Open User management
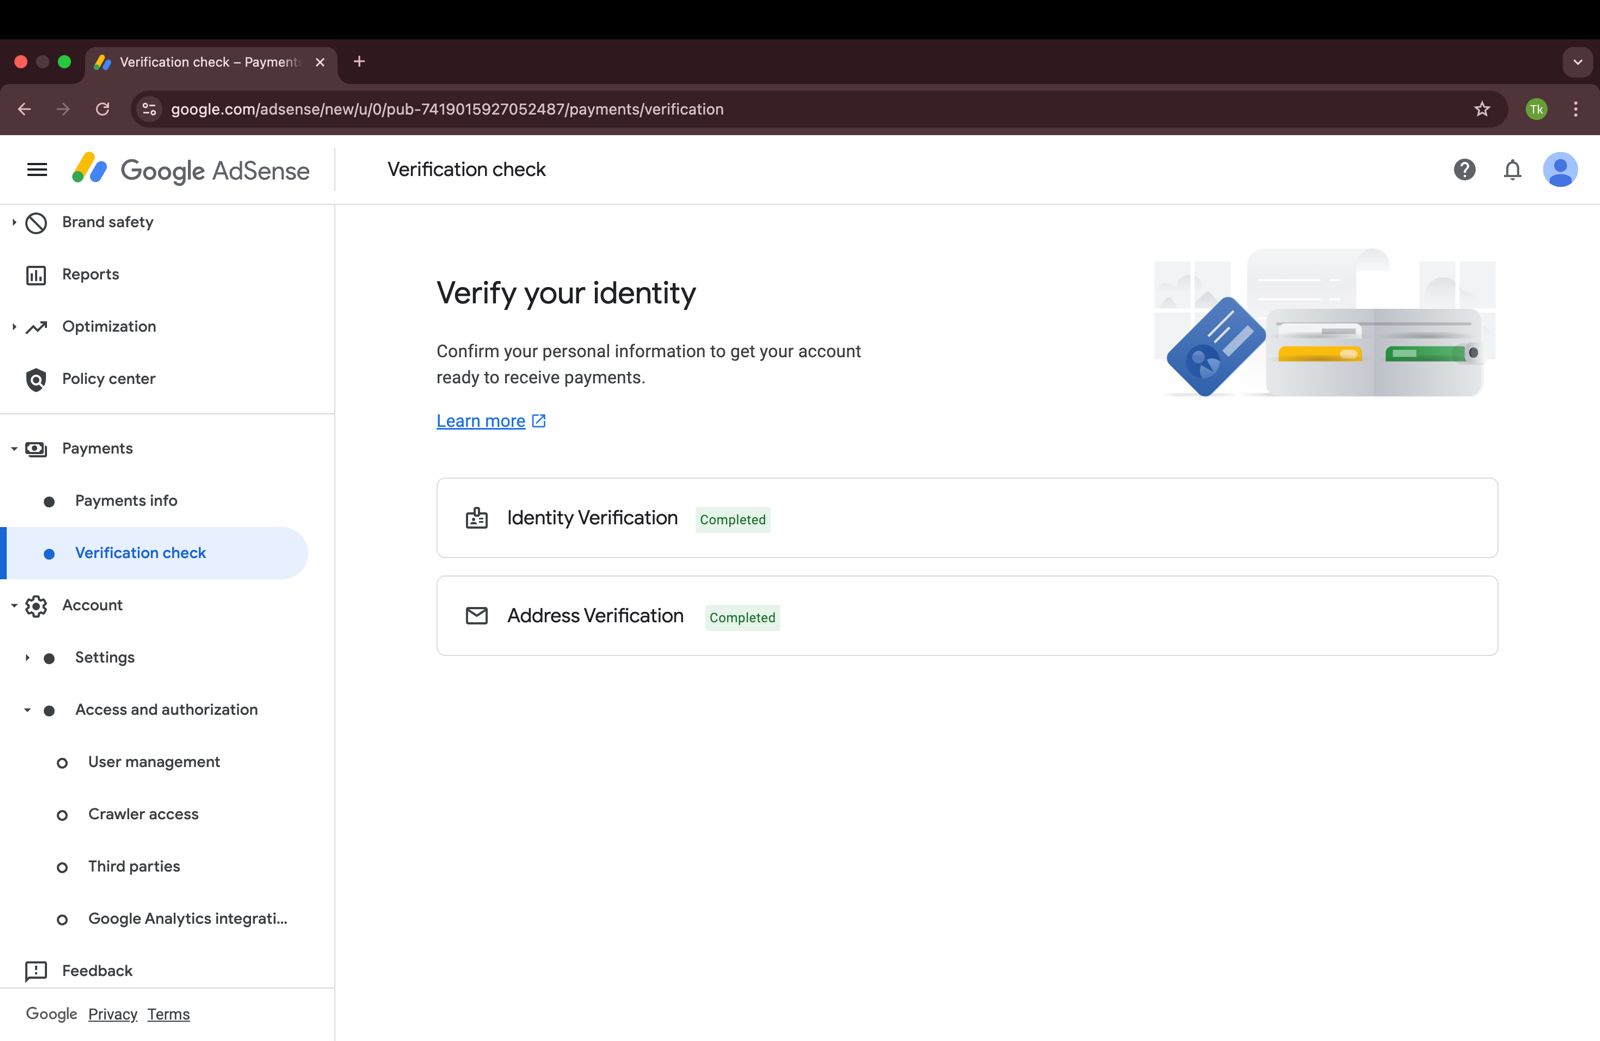The width and height of the screenshot is (1600, 1041). point(155,762)
